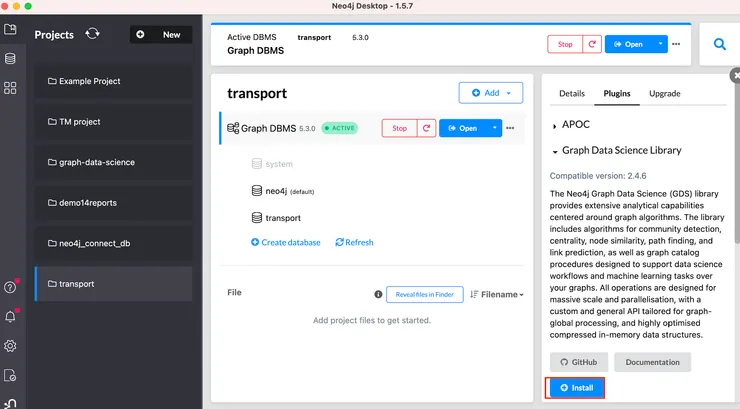Switch to the Plugins tab
Image resolution: width=740 pixels, height=409 pixels.
[x=617, y=93]
